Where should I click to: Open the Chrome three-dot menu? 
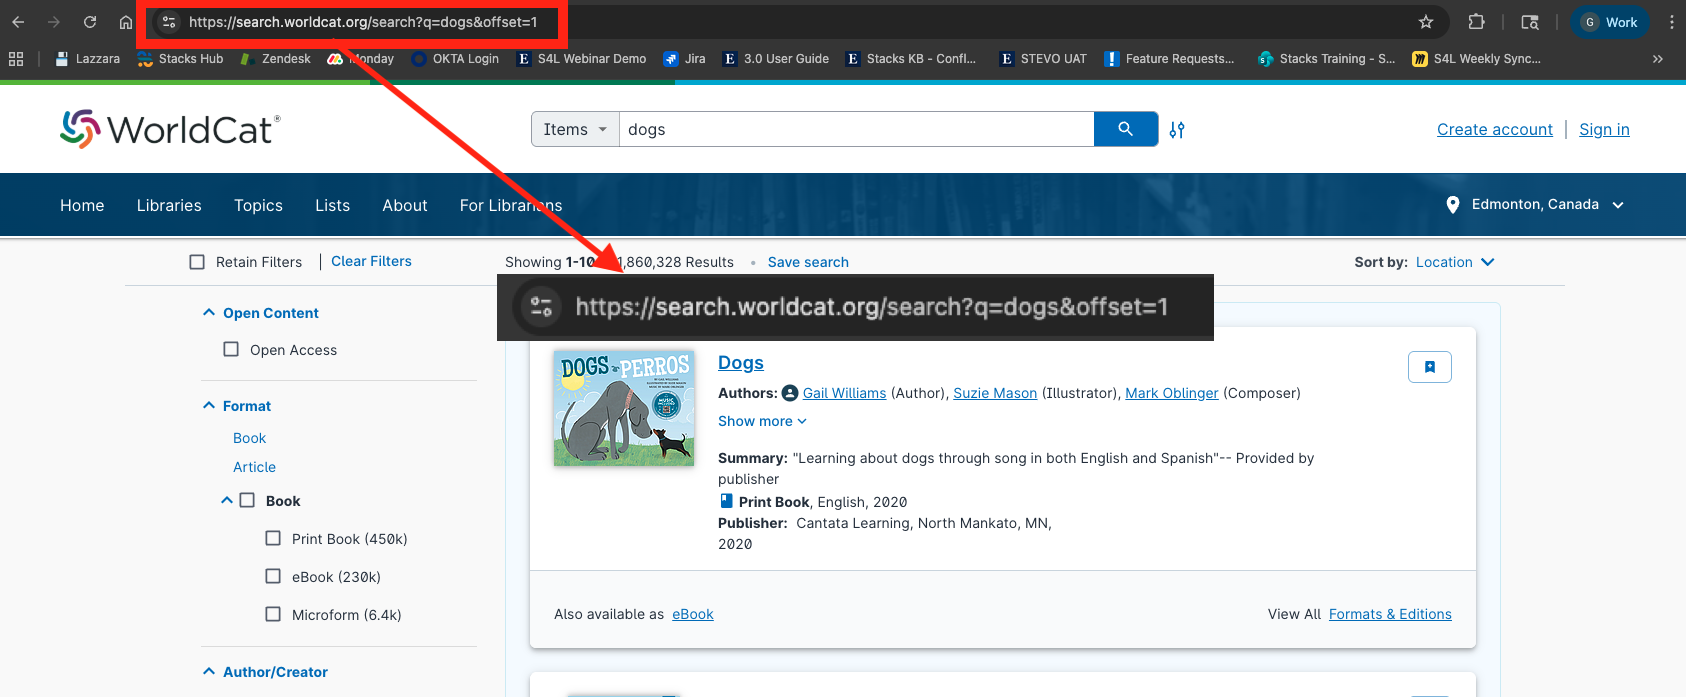point(1671,22)
